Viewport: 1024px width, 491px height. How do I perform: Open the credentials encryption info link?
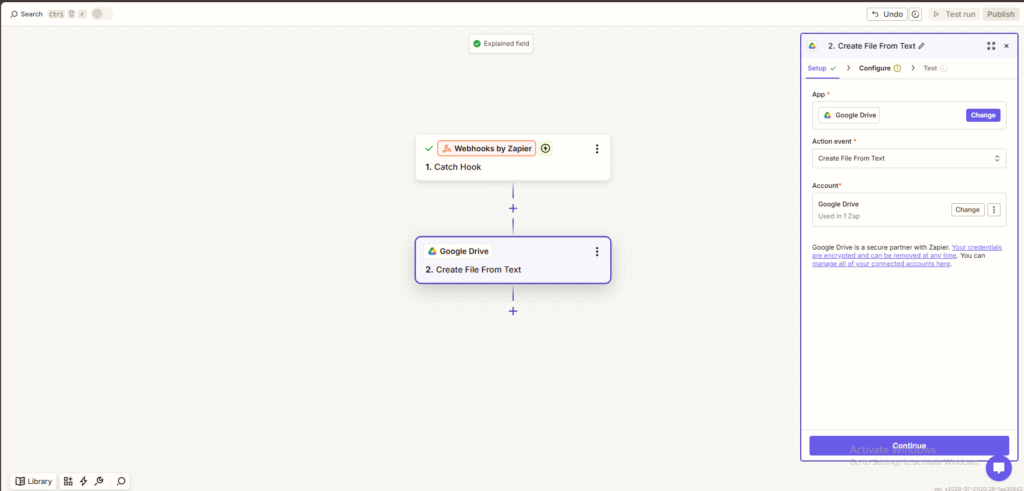point(907,251)
